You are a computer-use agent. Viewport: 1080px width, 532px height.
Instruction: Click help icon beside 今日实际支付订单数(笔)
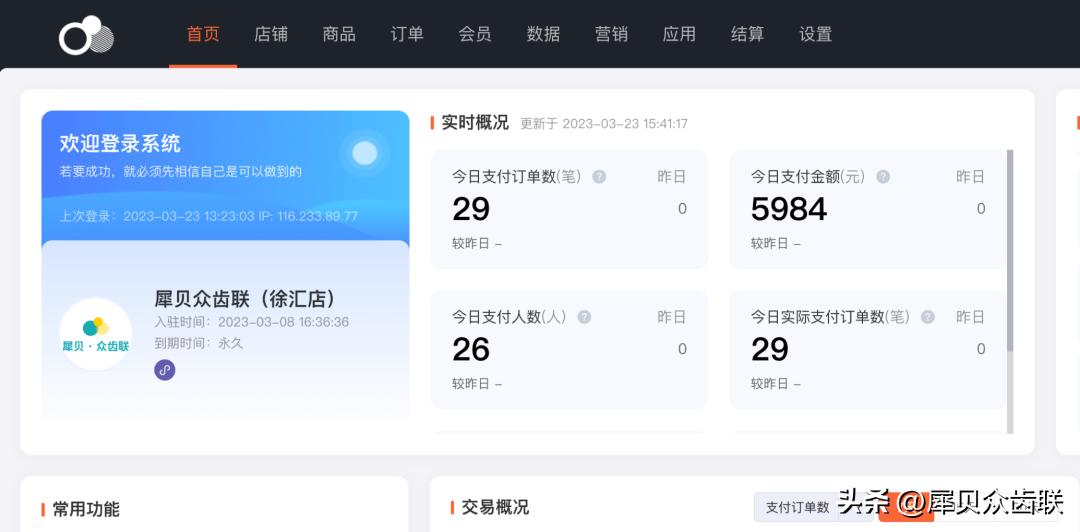pyautogui.click(x=928, y=317)
